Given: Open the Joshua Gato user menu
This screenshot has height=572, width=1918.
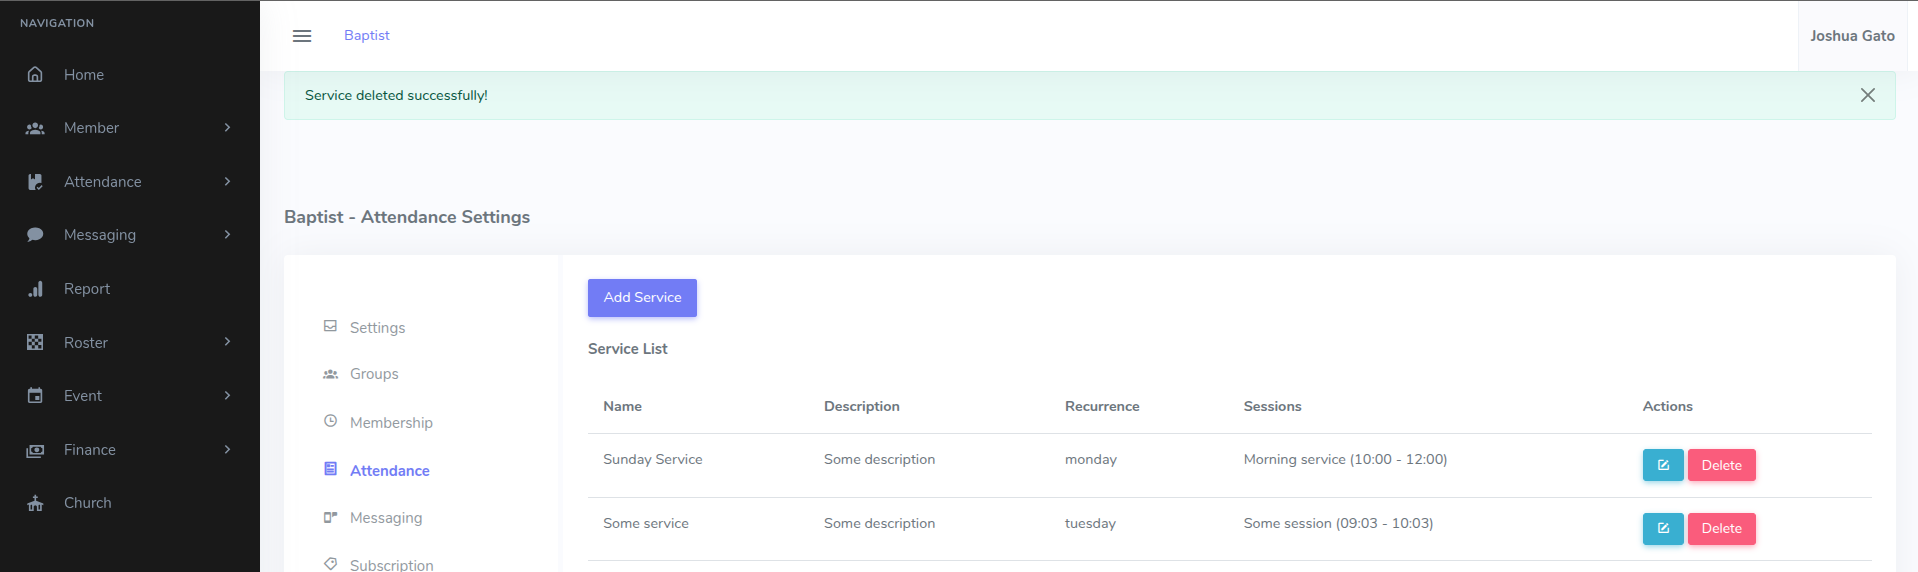Looking at the screenshot, I should [x=1851, y=36].
